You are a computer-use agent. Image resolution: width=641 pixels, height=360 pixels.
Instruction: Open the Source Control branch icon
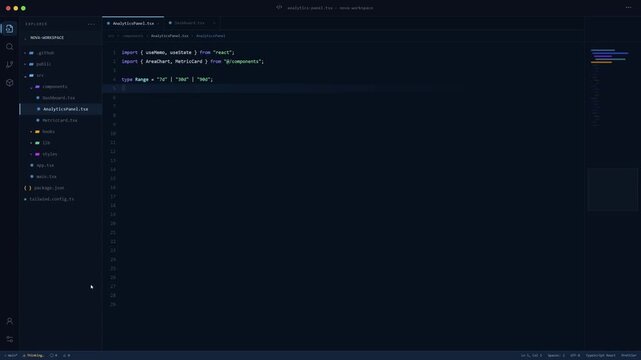[9, 65]
